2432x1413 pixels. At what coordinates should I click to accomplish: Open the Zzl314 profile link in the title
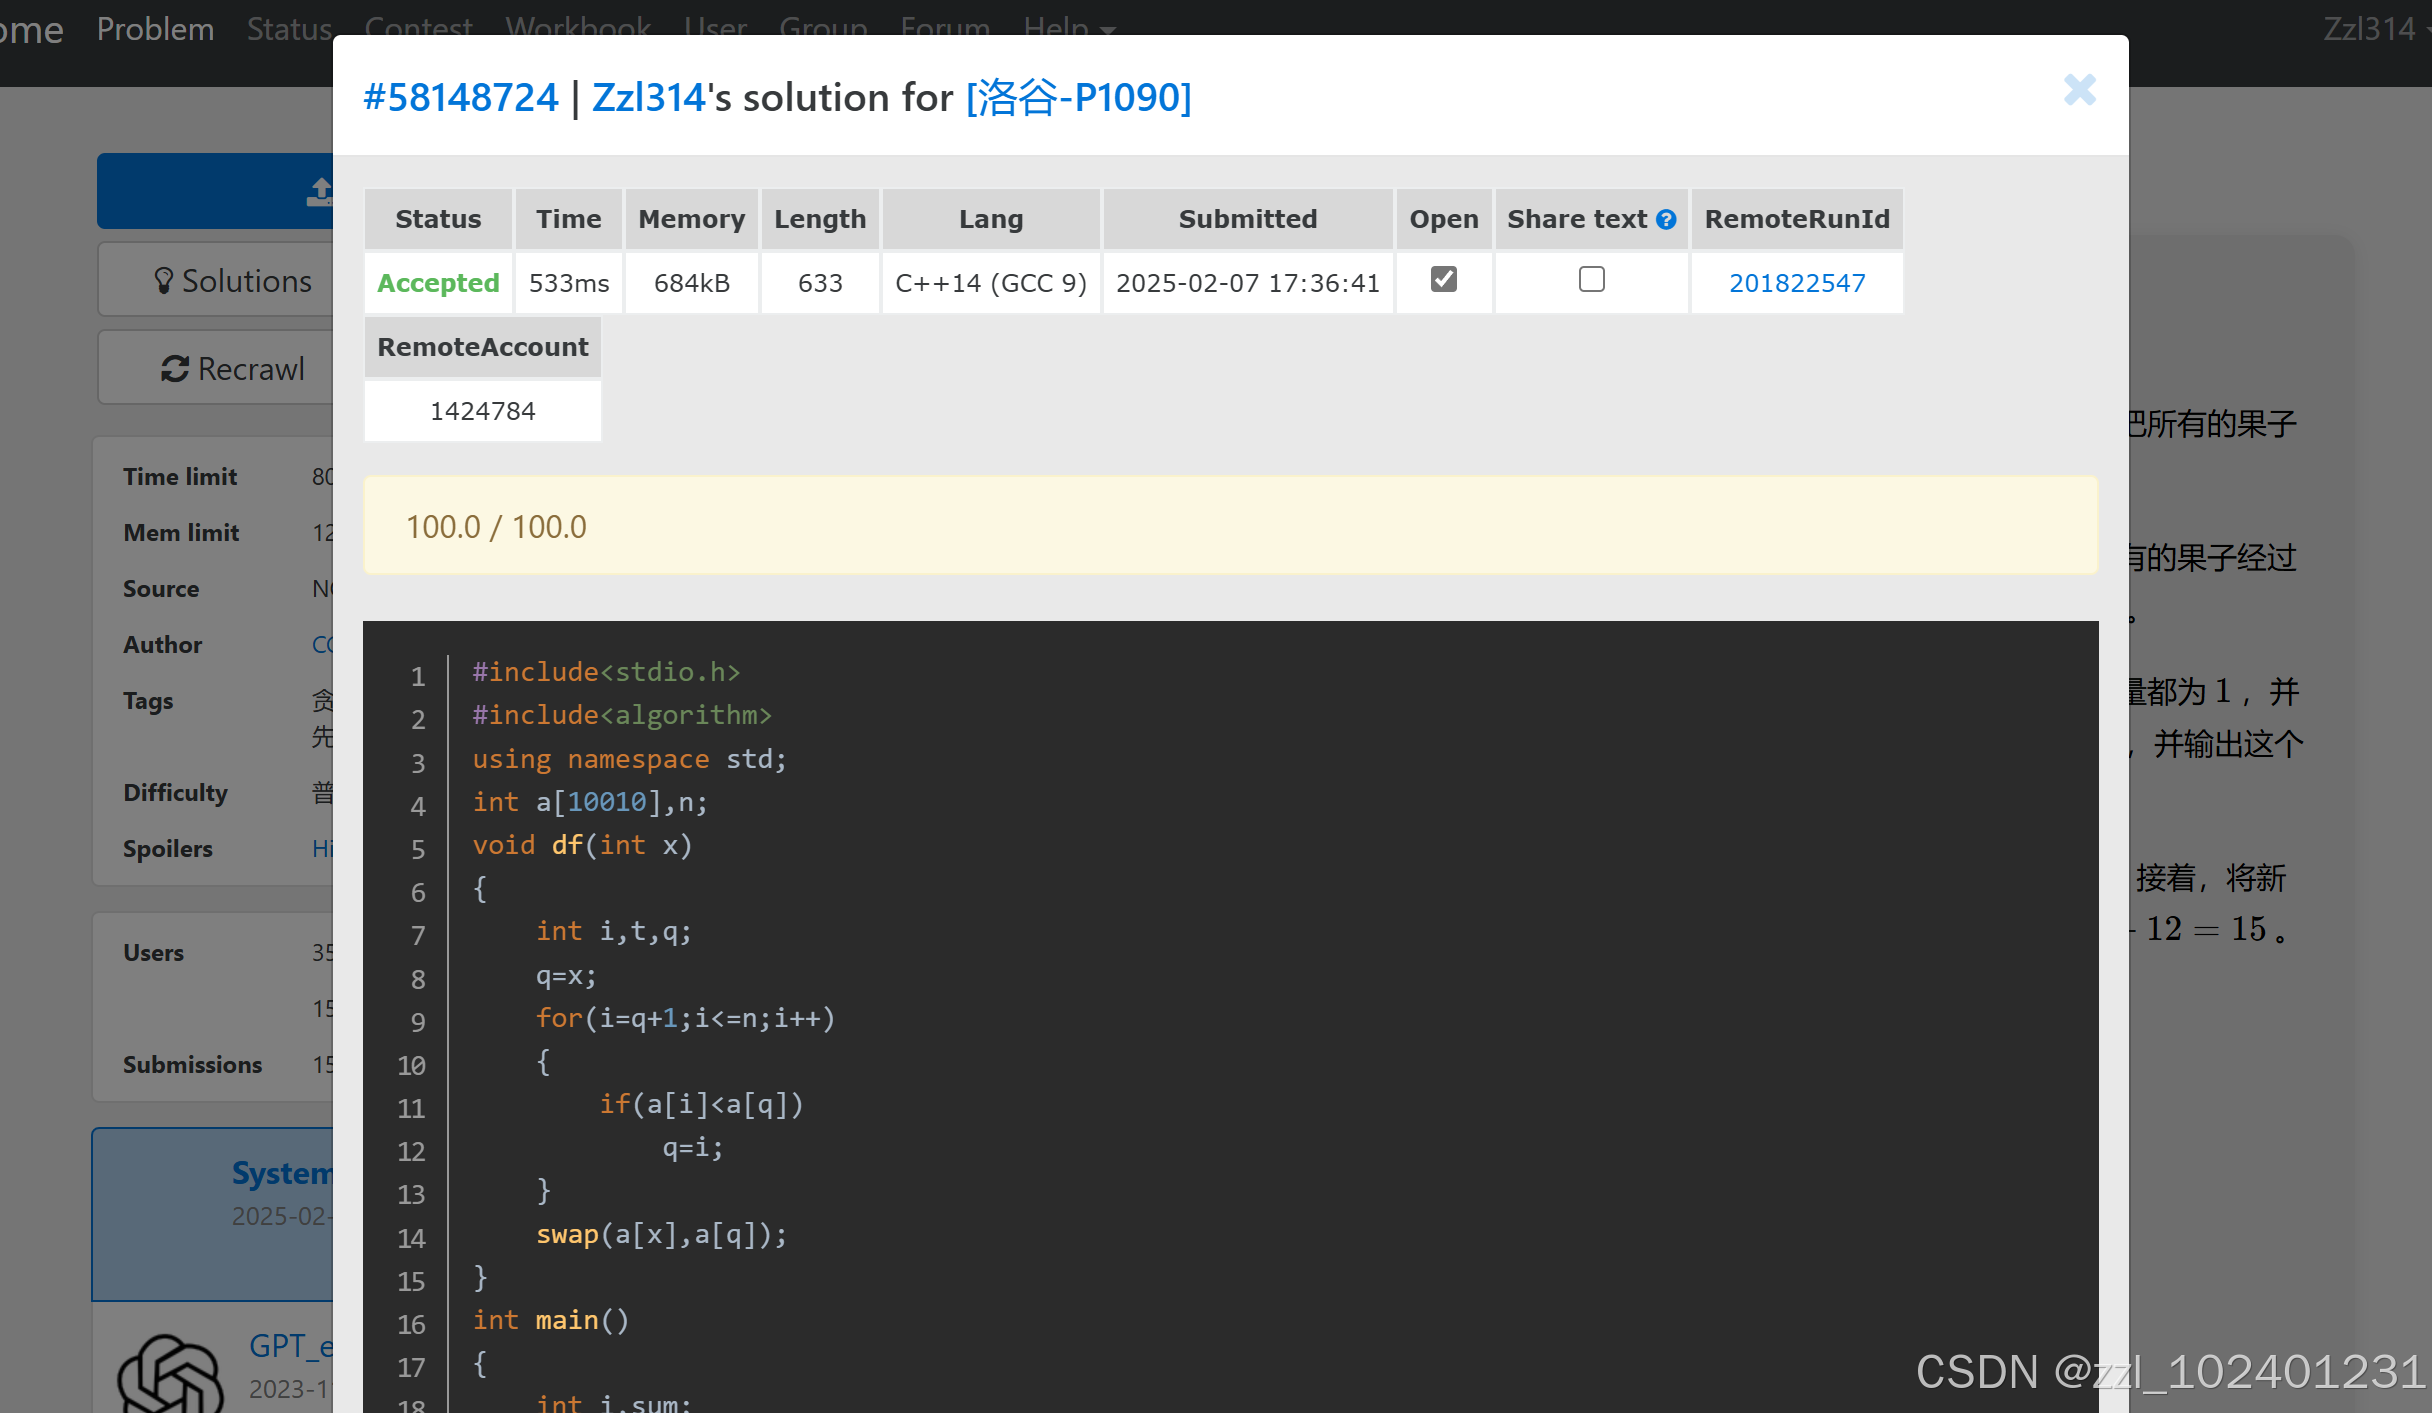pos(649,97)
